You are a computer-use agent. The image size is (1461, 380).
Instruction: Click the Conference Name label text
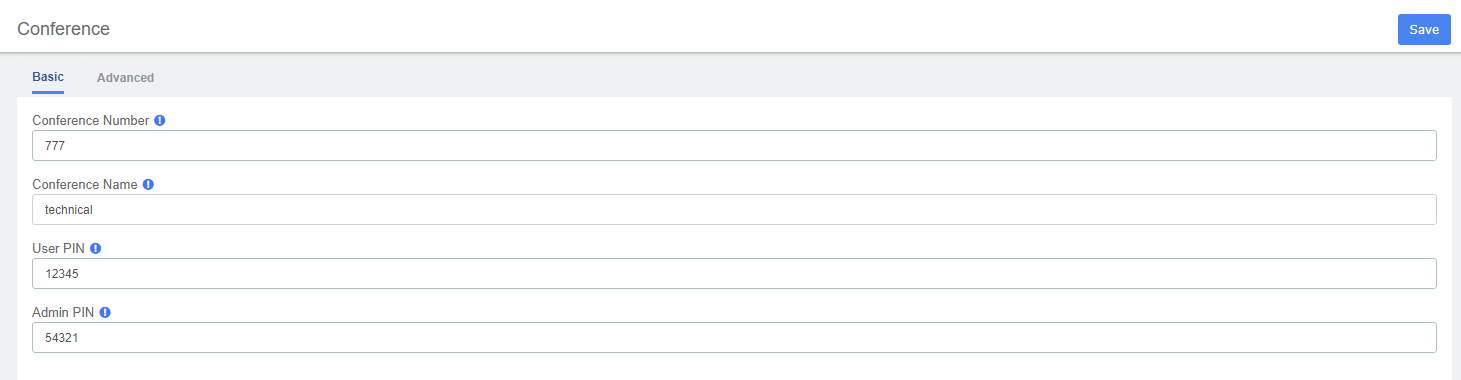point(85,184)
